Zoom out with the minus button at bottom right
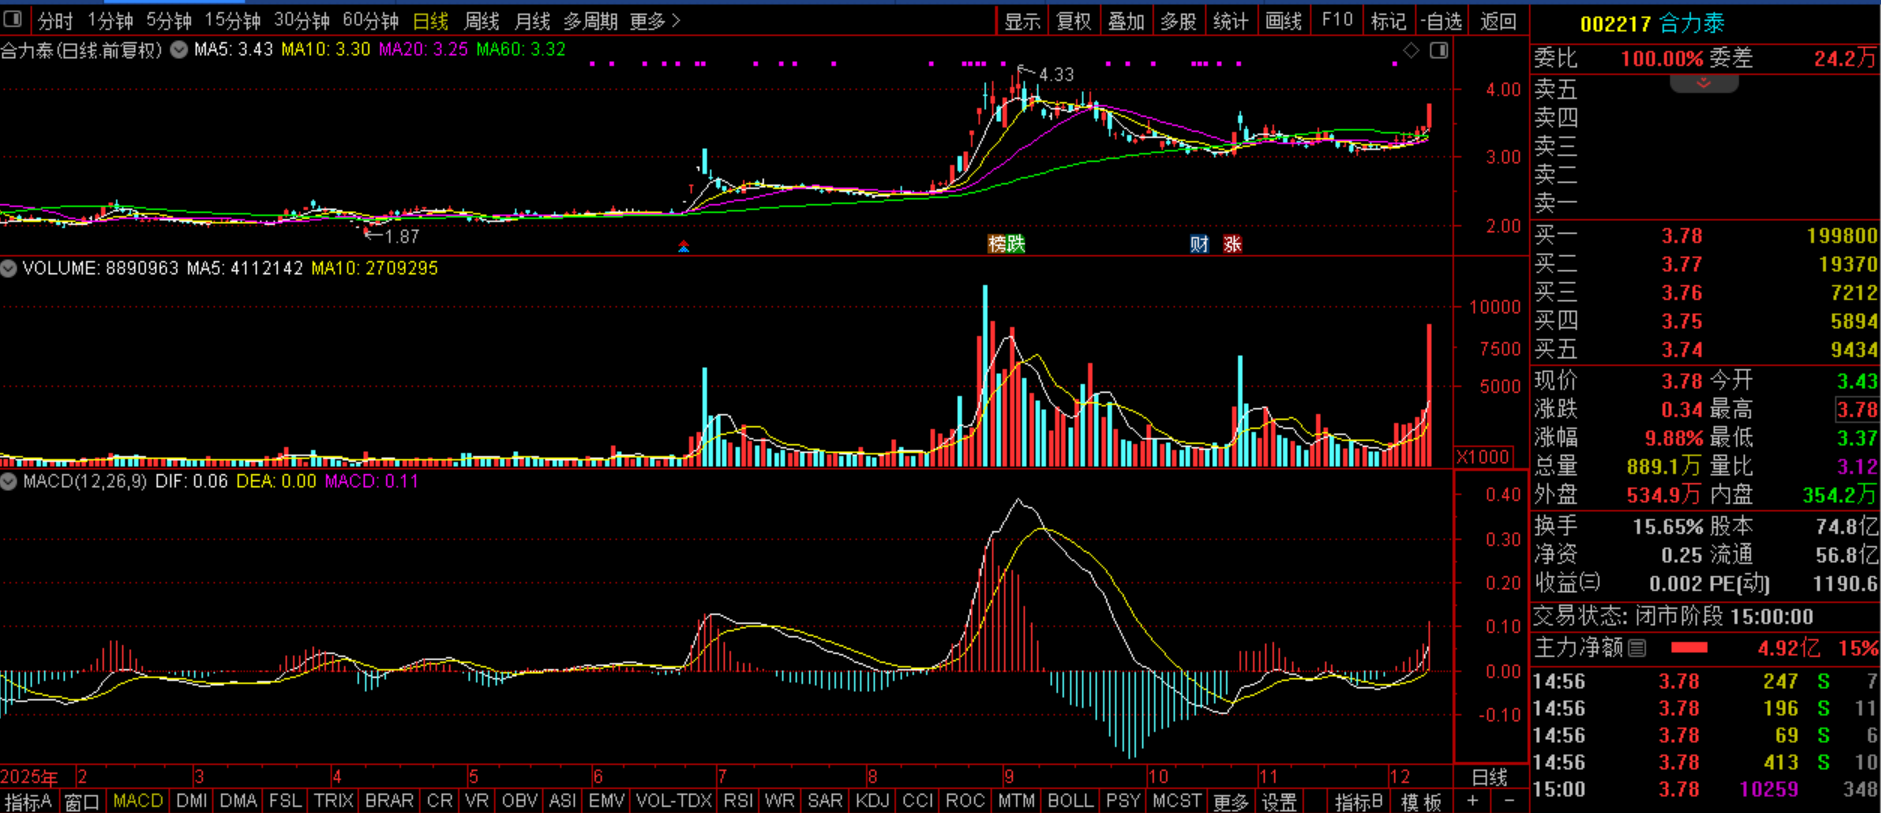 click(x=1509, y=801)
